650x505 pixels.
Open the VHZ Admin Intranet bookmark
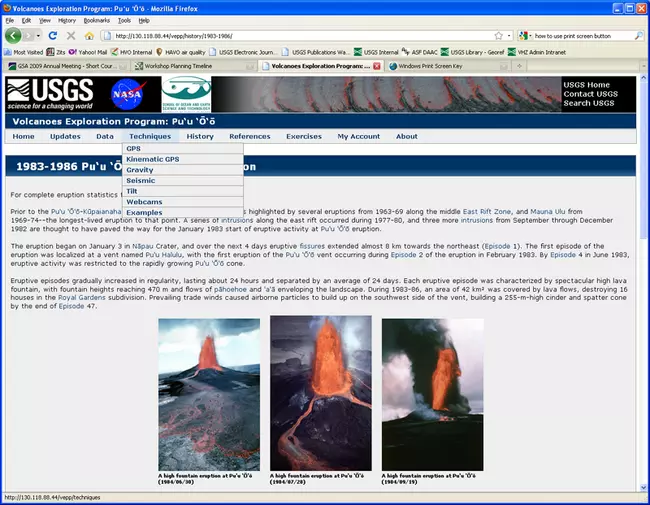(x=537, y=52)
